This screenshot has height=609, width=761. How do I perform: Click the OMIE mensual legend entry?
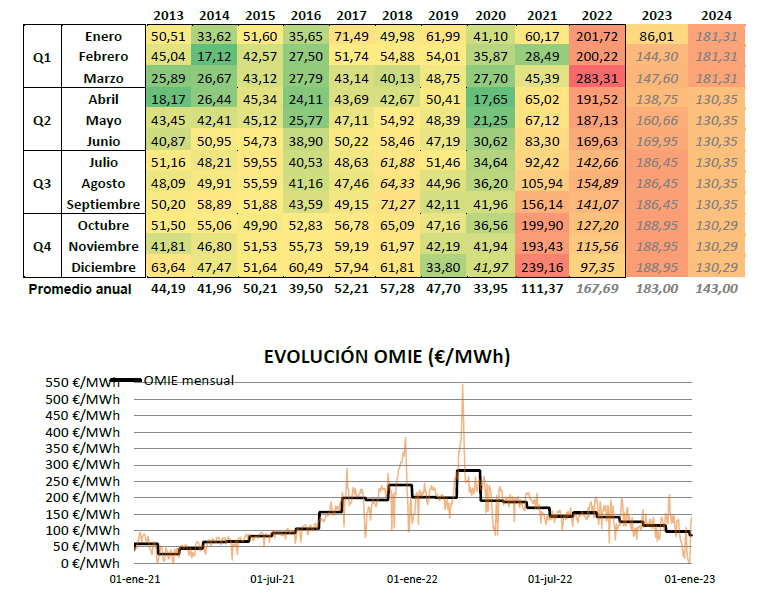point(173,380)
